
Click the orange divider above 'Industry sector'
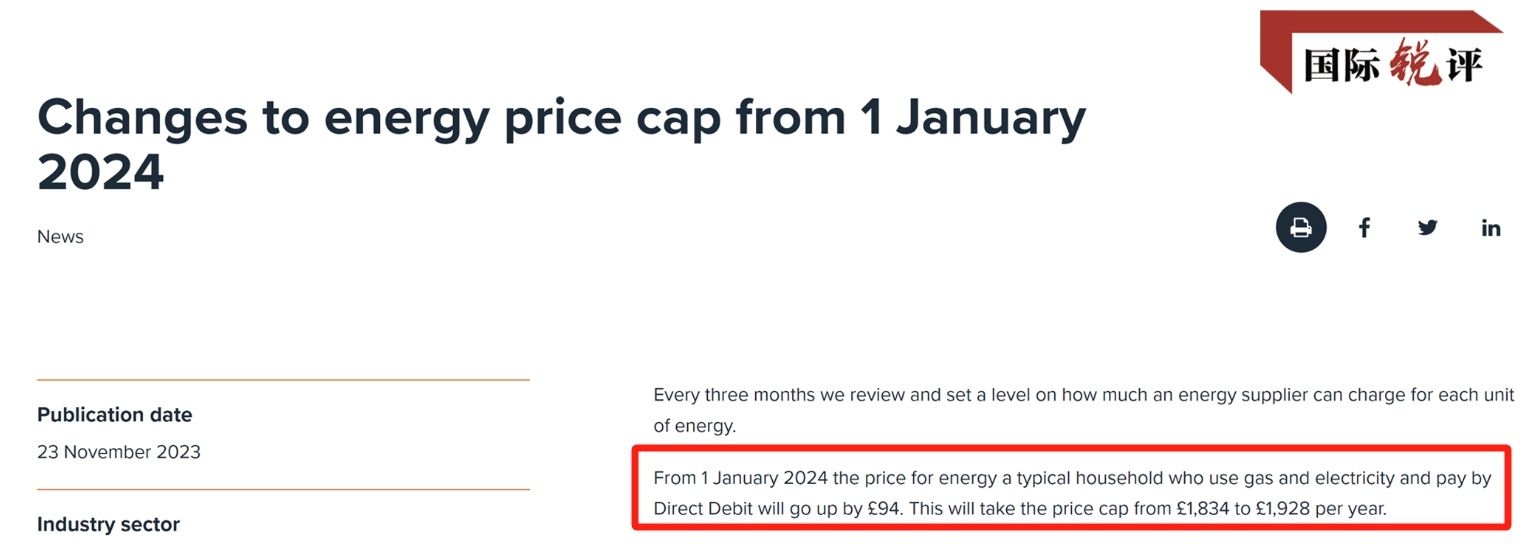point(283,490)
